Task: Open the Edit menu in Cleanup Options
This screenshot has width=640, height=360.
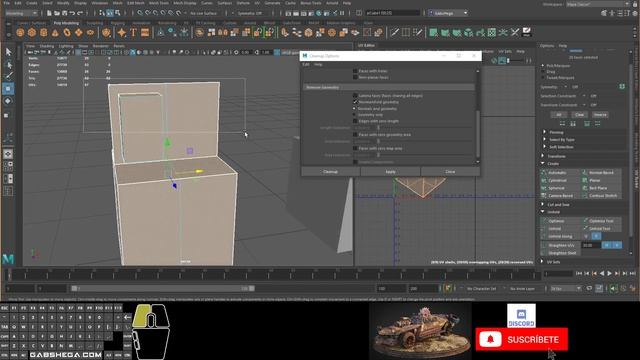Action: pos(306,64)
